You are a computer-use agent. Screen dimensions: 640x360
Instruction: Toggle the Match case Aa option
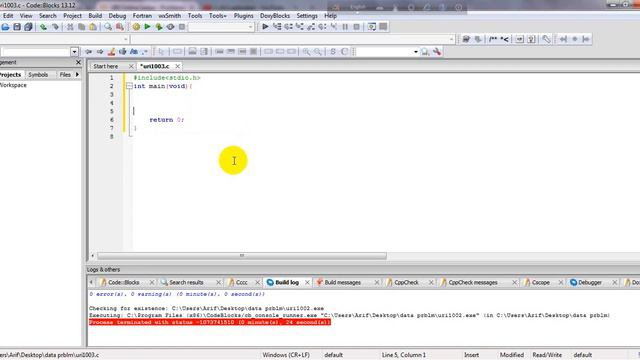(134, 52)
